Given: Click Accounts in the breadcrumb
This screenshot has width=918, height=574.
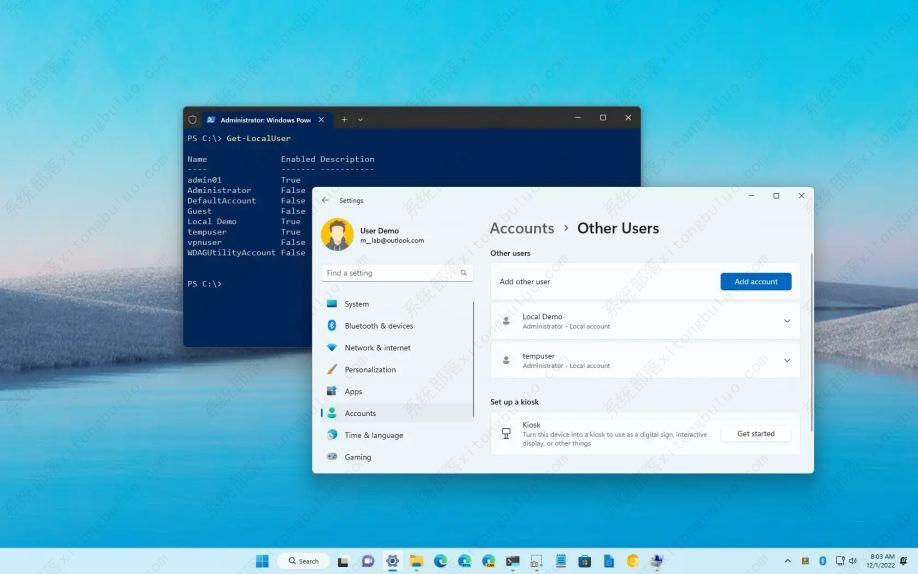Looking at the screenshot, I should click(521, 228).
